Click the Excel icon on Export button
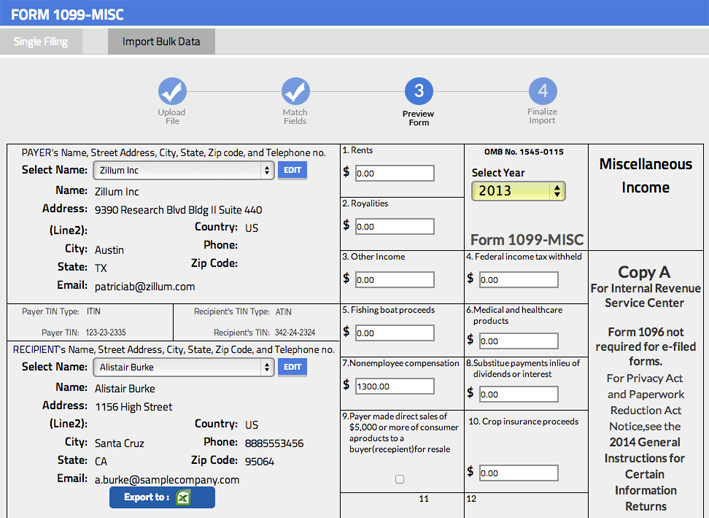The width and height of the screenshot is (709, 518). click(183, 498)
